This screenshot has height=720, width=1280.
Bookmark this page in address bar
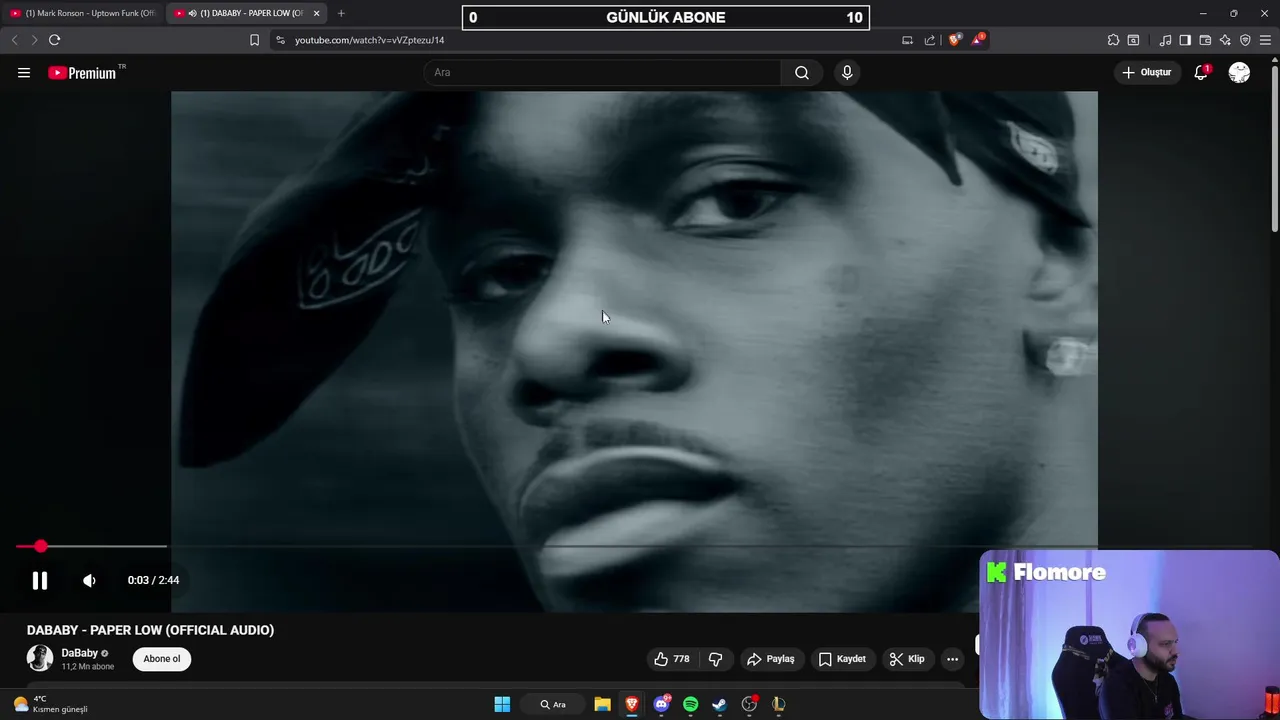(254, 40)
